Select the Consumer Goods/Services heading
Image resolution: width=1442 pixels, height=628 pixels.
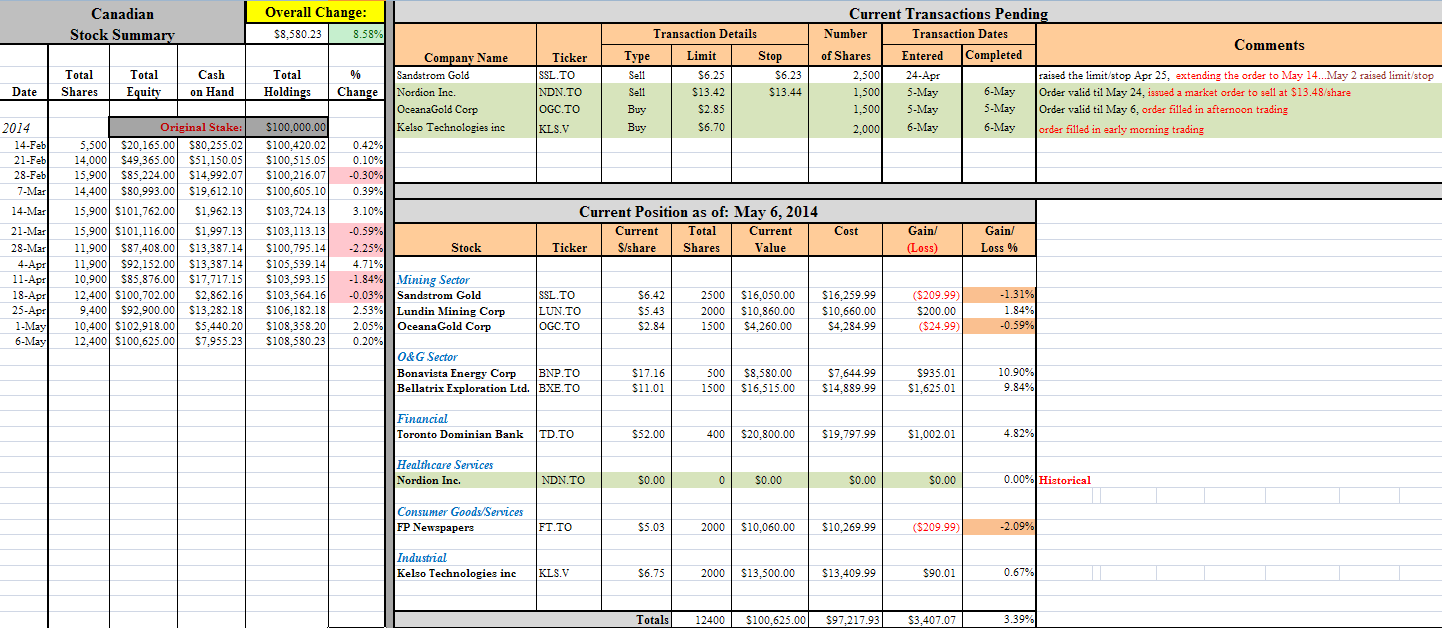click(460, 512)
